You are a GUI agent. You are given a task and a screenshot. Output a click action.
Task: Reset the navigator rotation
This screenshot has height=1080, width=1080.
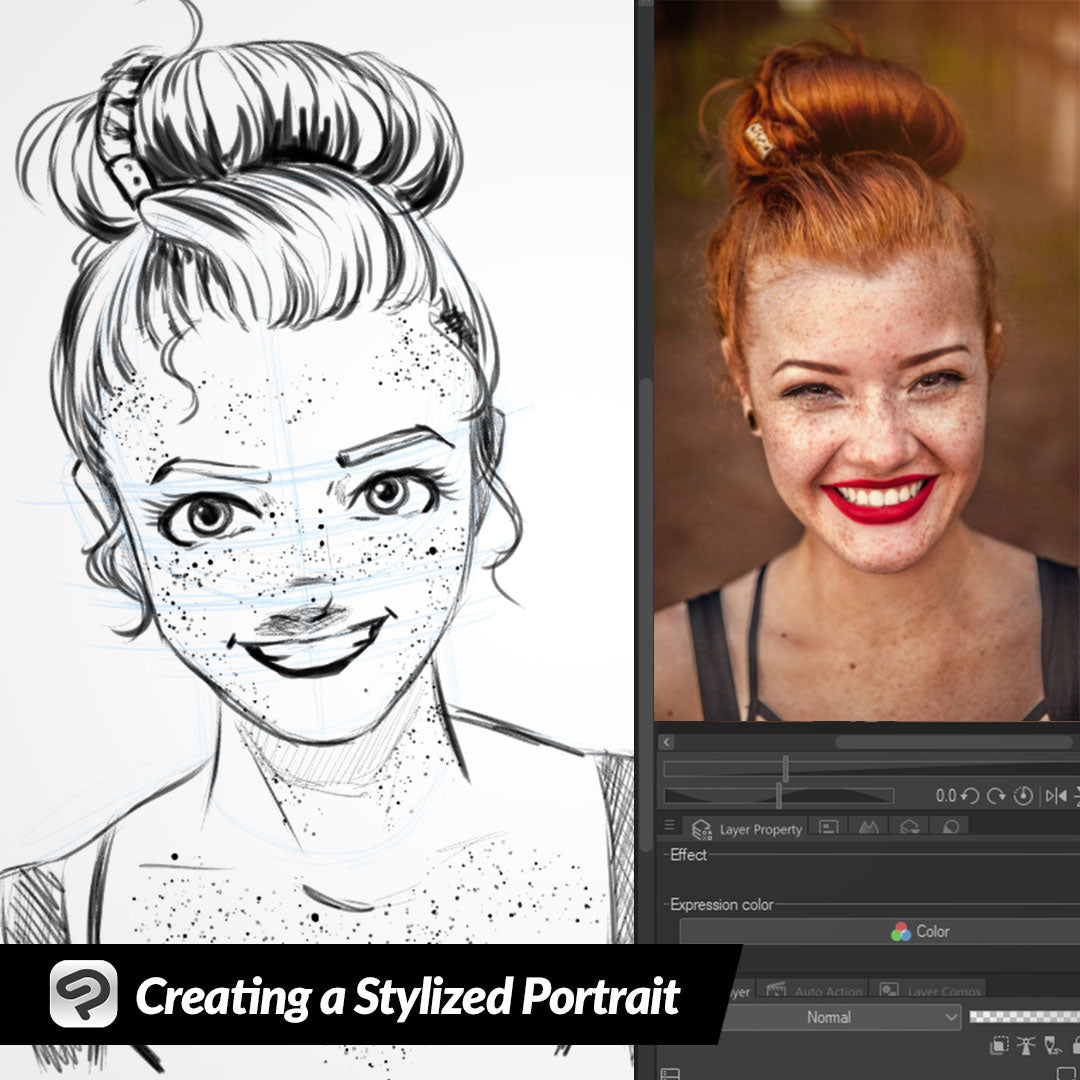pyautogui.click(x=1023, y=796)
